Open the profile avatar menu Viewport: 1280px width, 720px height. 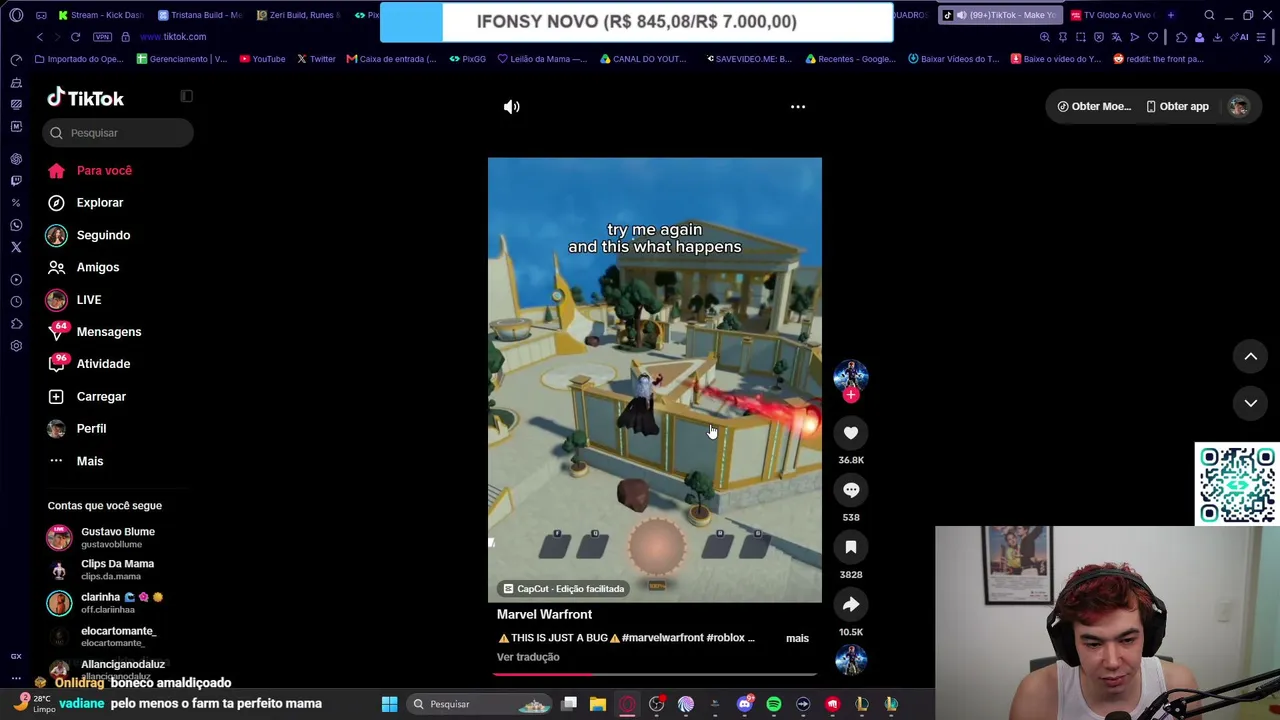tap(1239, 106)
